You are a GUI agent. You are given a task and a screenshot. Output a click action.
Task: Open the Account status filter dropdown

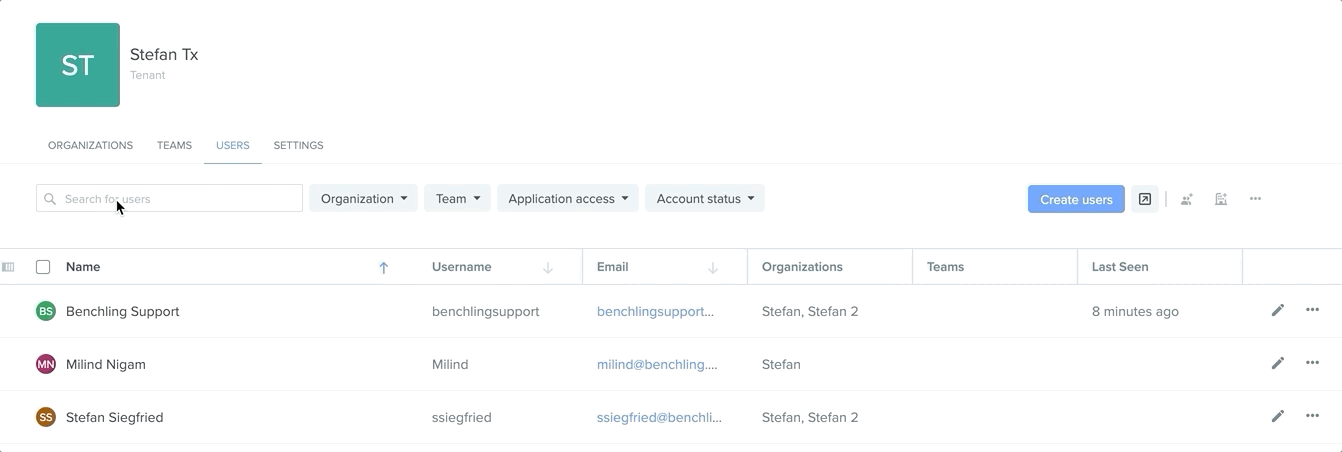[x=705, y=198]
